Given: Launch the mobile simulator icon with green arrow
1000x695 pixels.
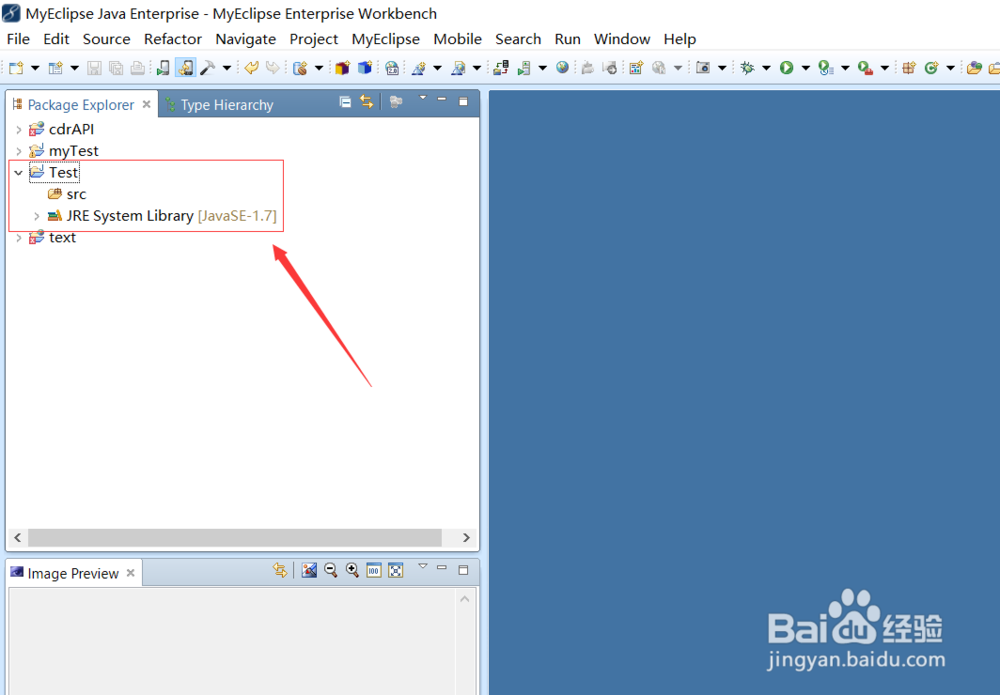Looking at the screenshot, I should click(x=163, y=68).
